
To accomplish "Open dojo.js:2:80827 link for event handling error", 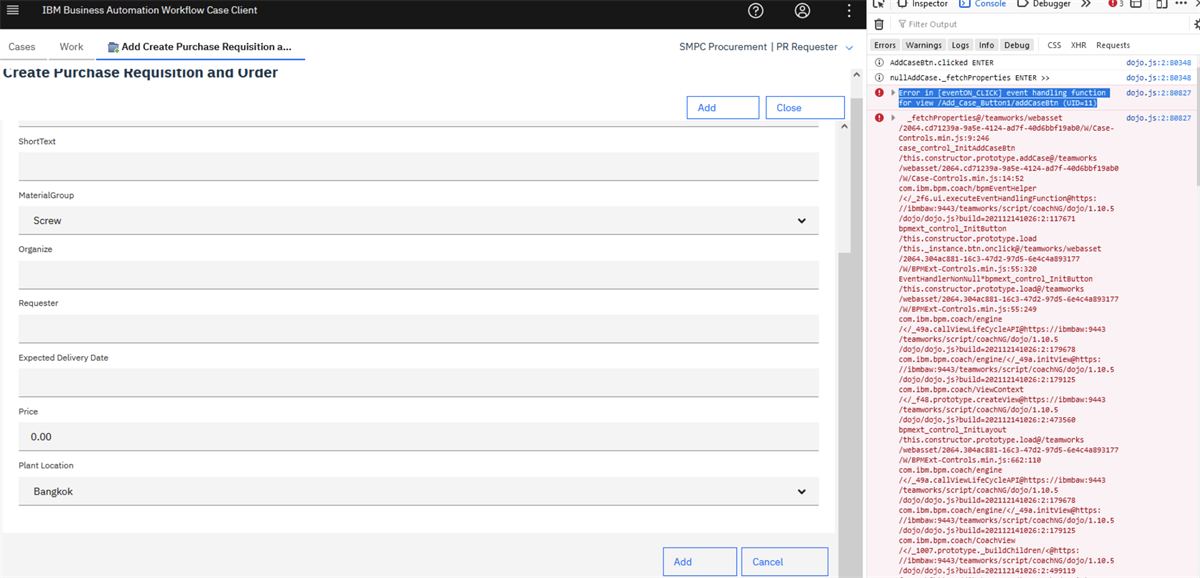I will [x=1158, y=92].
